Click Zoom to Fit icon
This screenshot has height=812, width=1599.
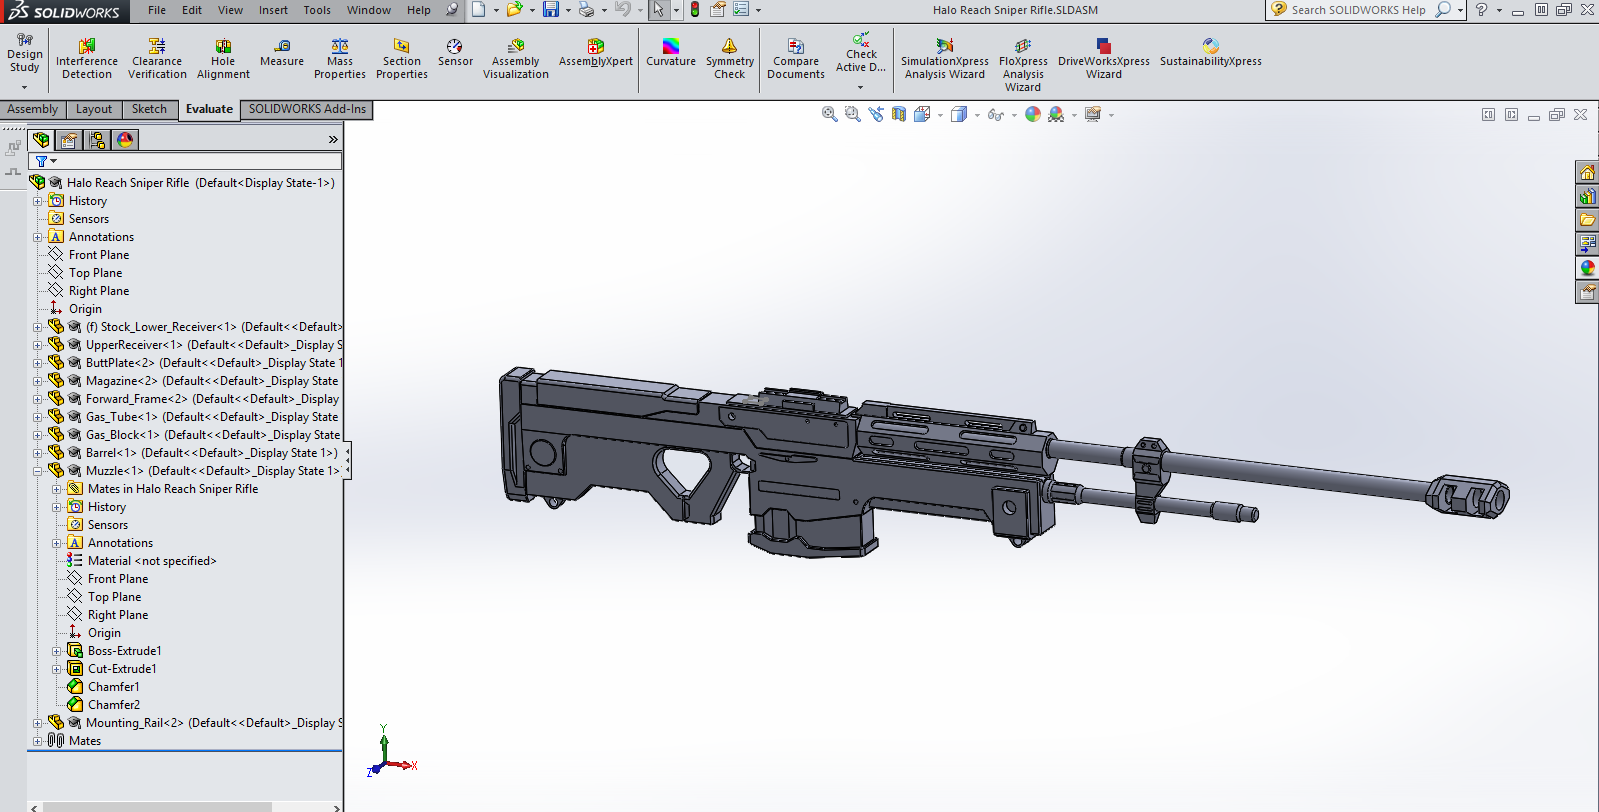[x=830, y=114]
